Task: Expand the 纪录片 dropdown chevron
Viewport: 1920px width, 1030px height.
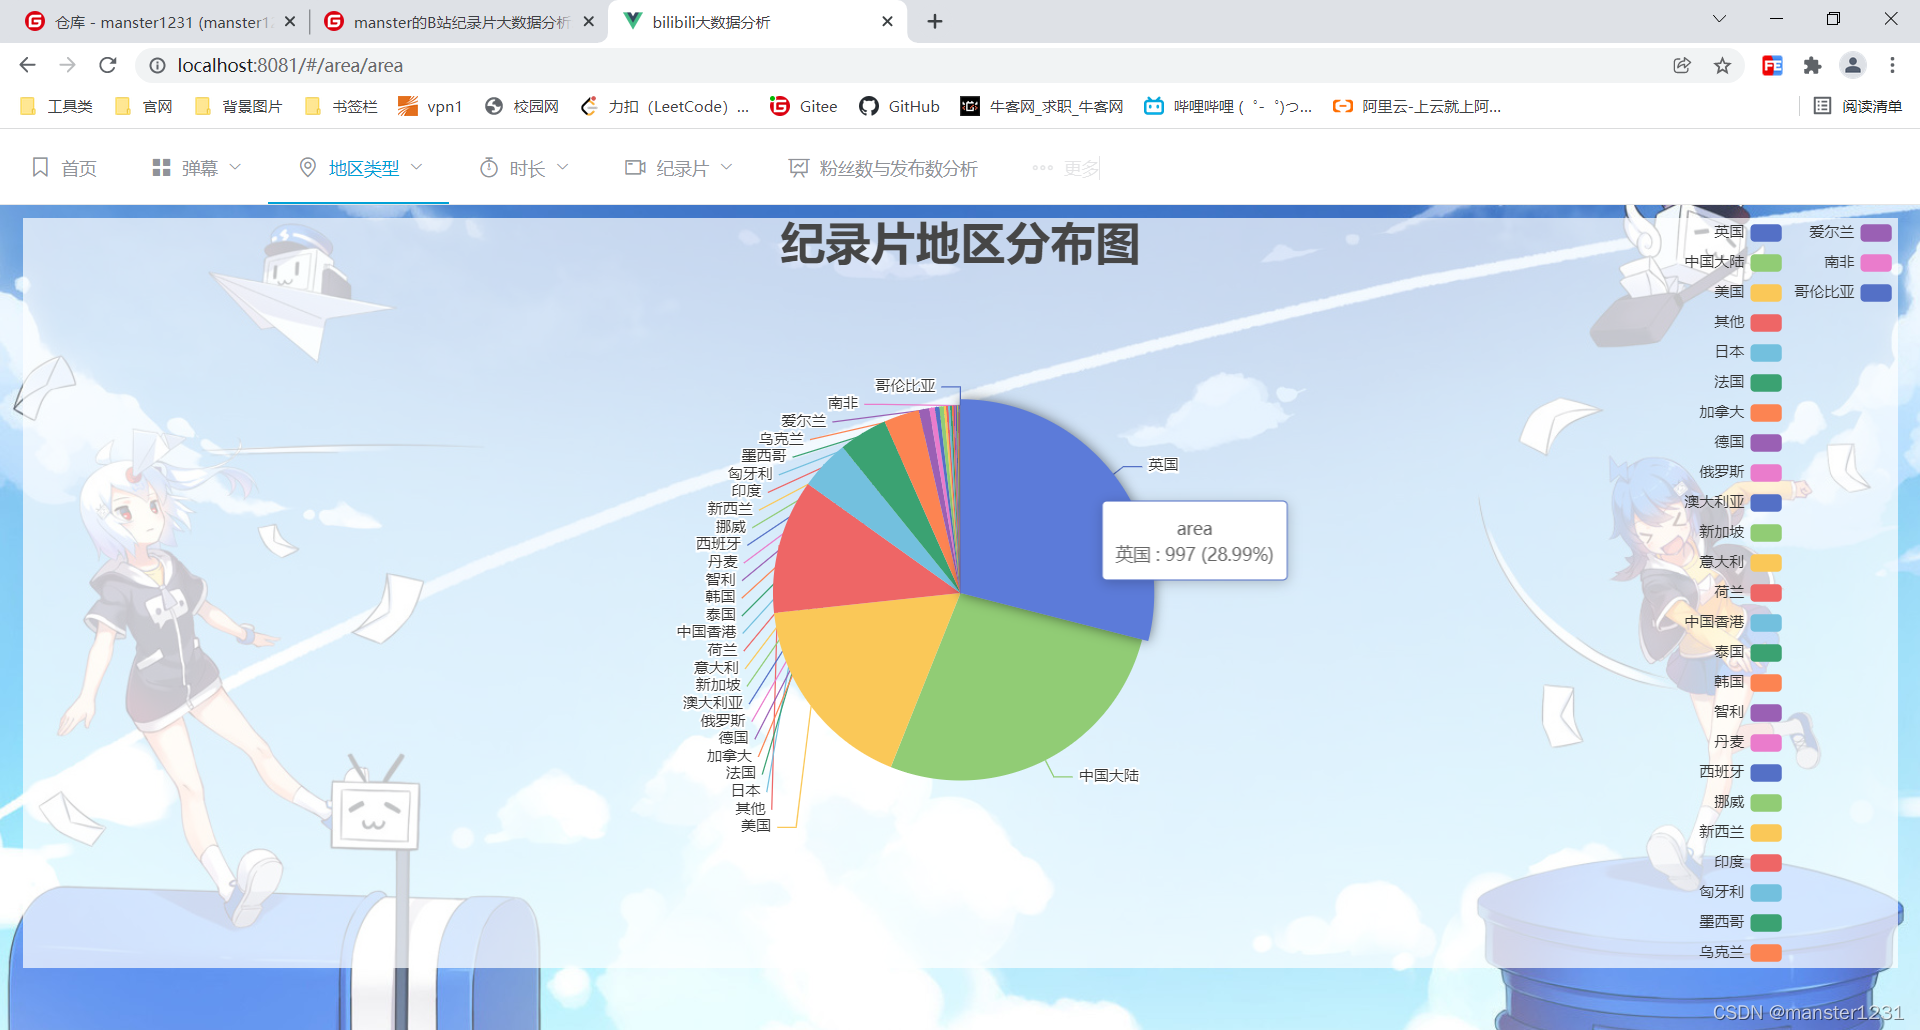Action: point(727,167)
